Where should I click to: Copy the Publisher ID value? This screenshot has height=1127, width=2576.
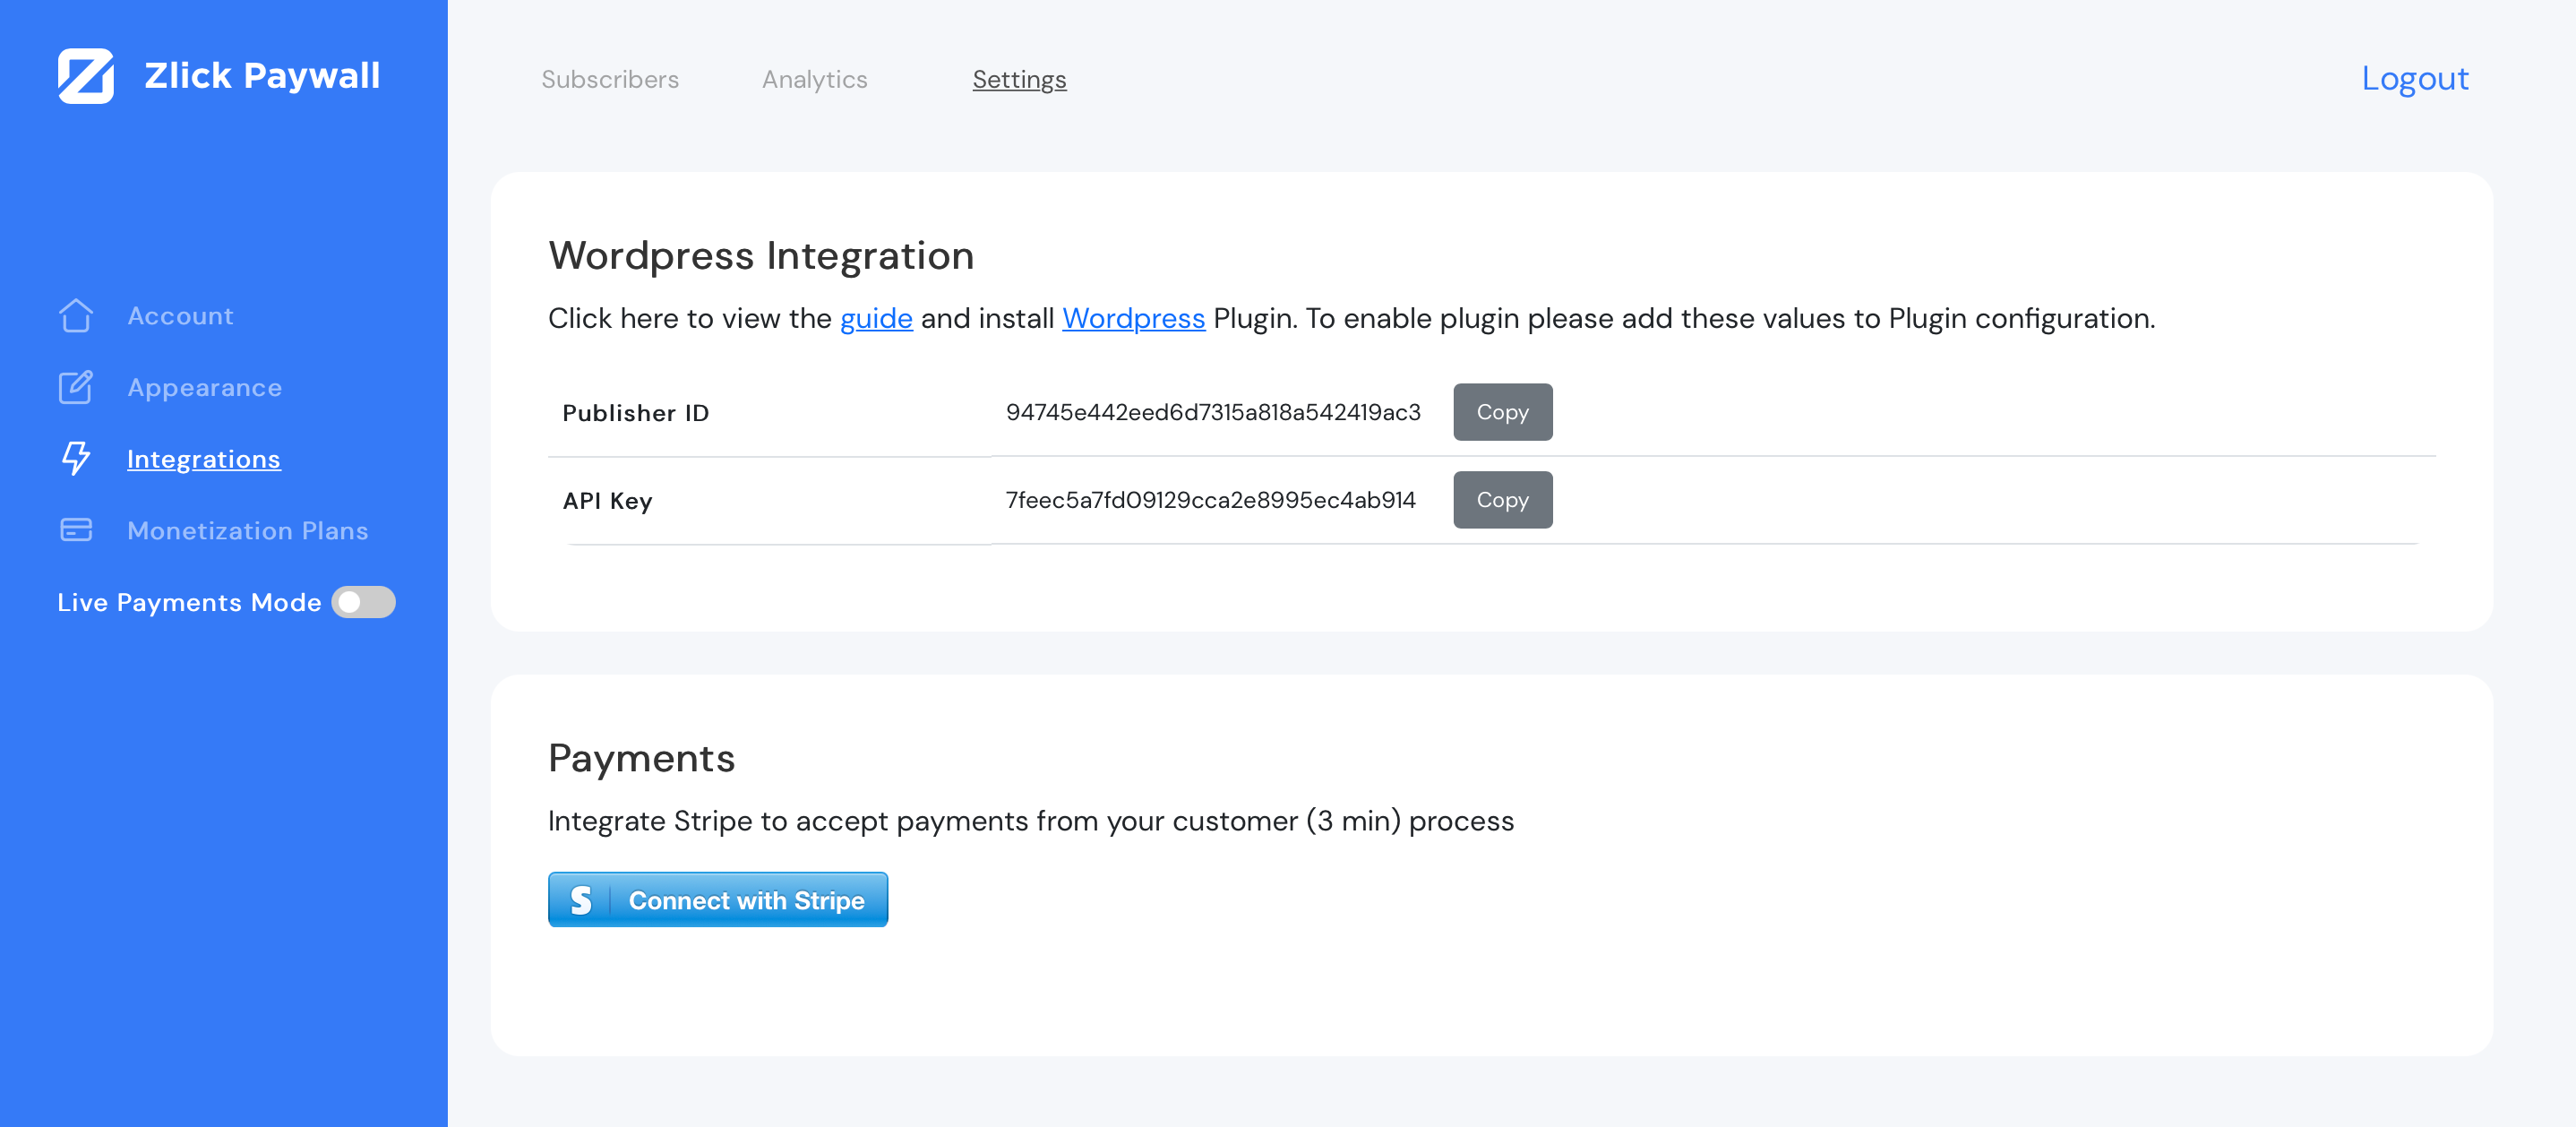(x=1501, y=412)
